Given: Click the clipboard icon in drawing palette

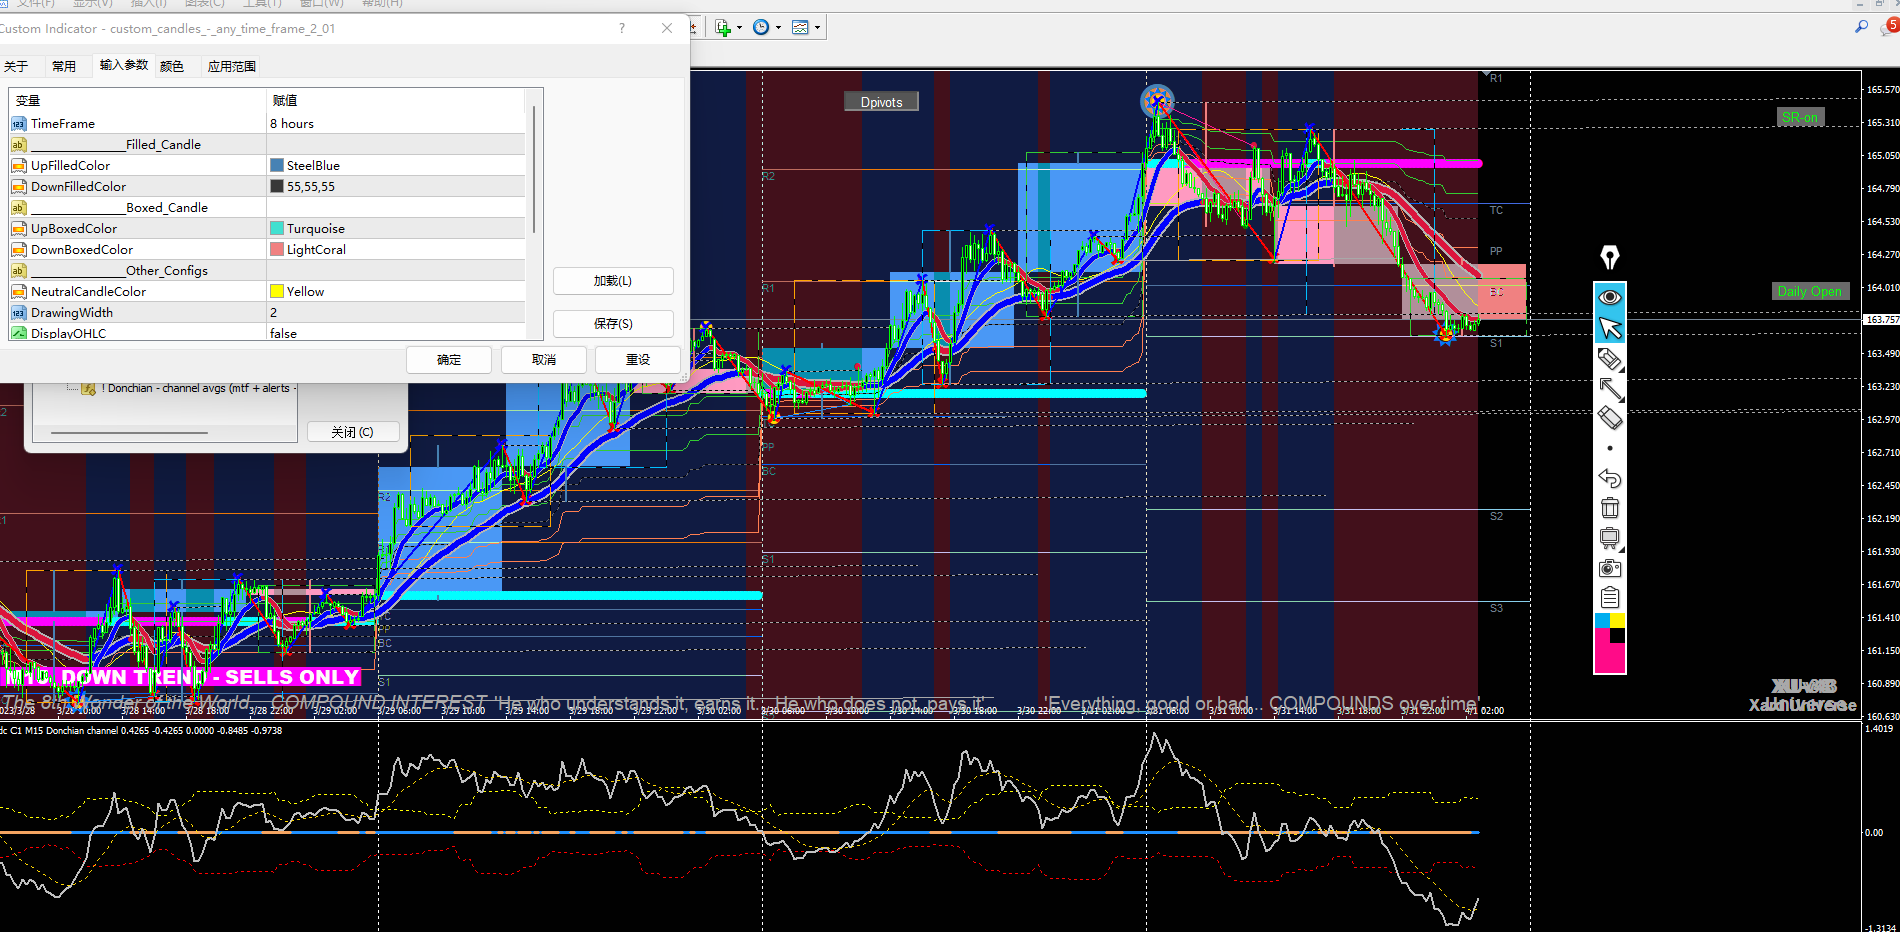Looking at the screenshot, I should pos(1609,598).
